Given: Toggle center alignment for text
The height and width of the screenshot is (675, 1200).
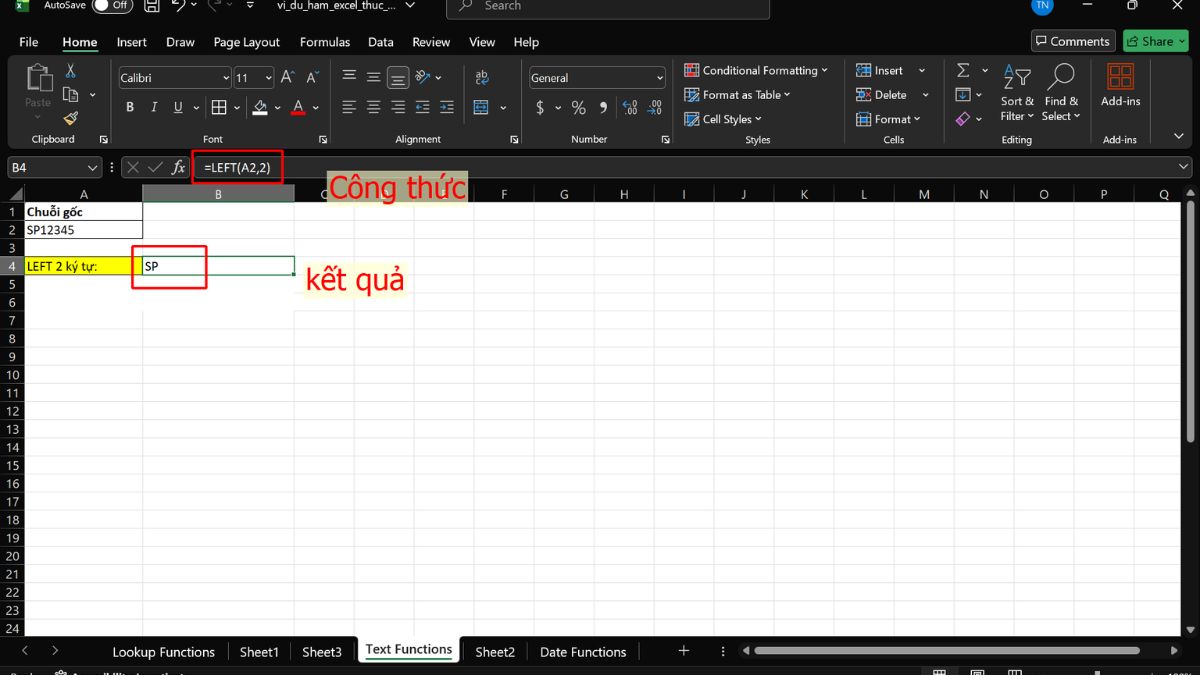Looking at the screenshot, I should (x=372, y=107).
